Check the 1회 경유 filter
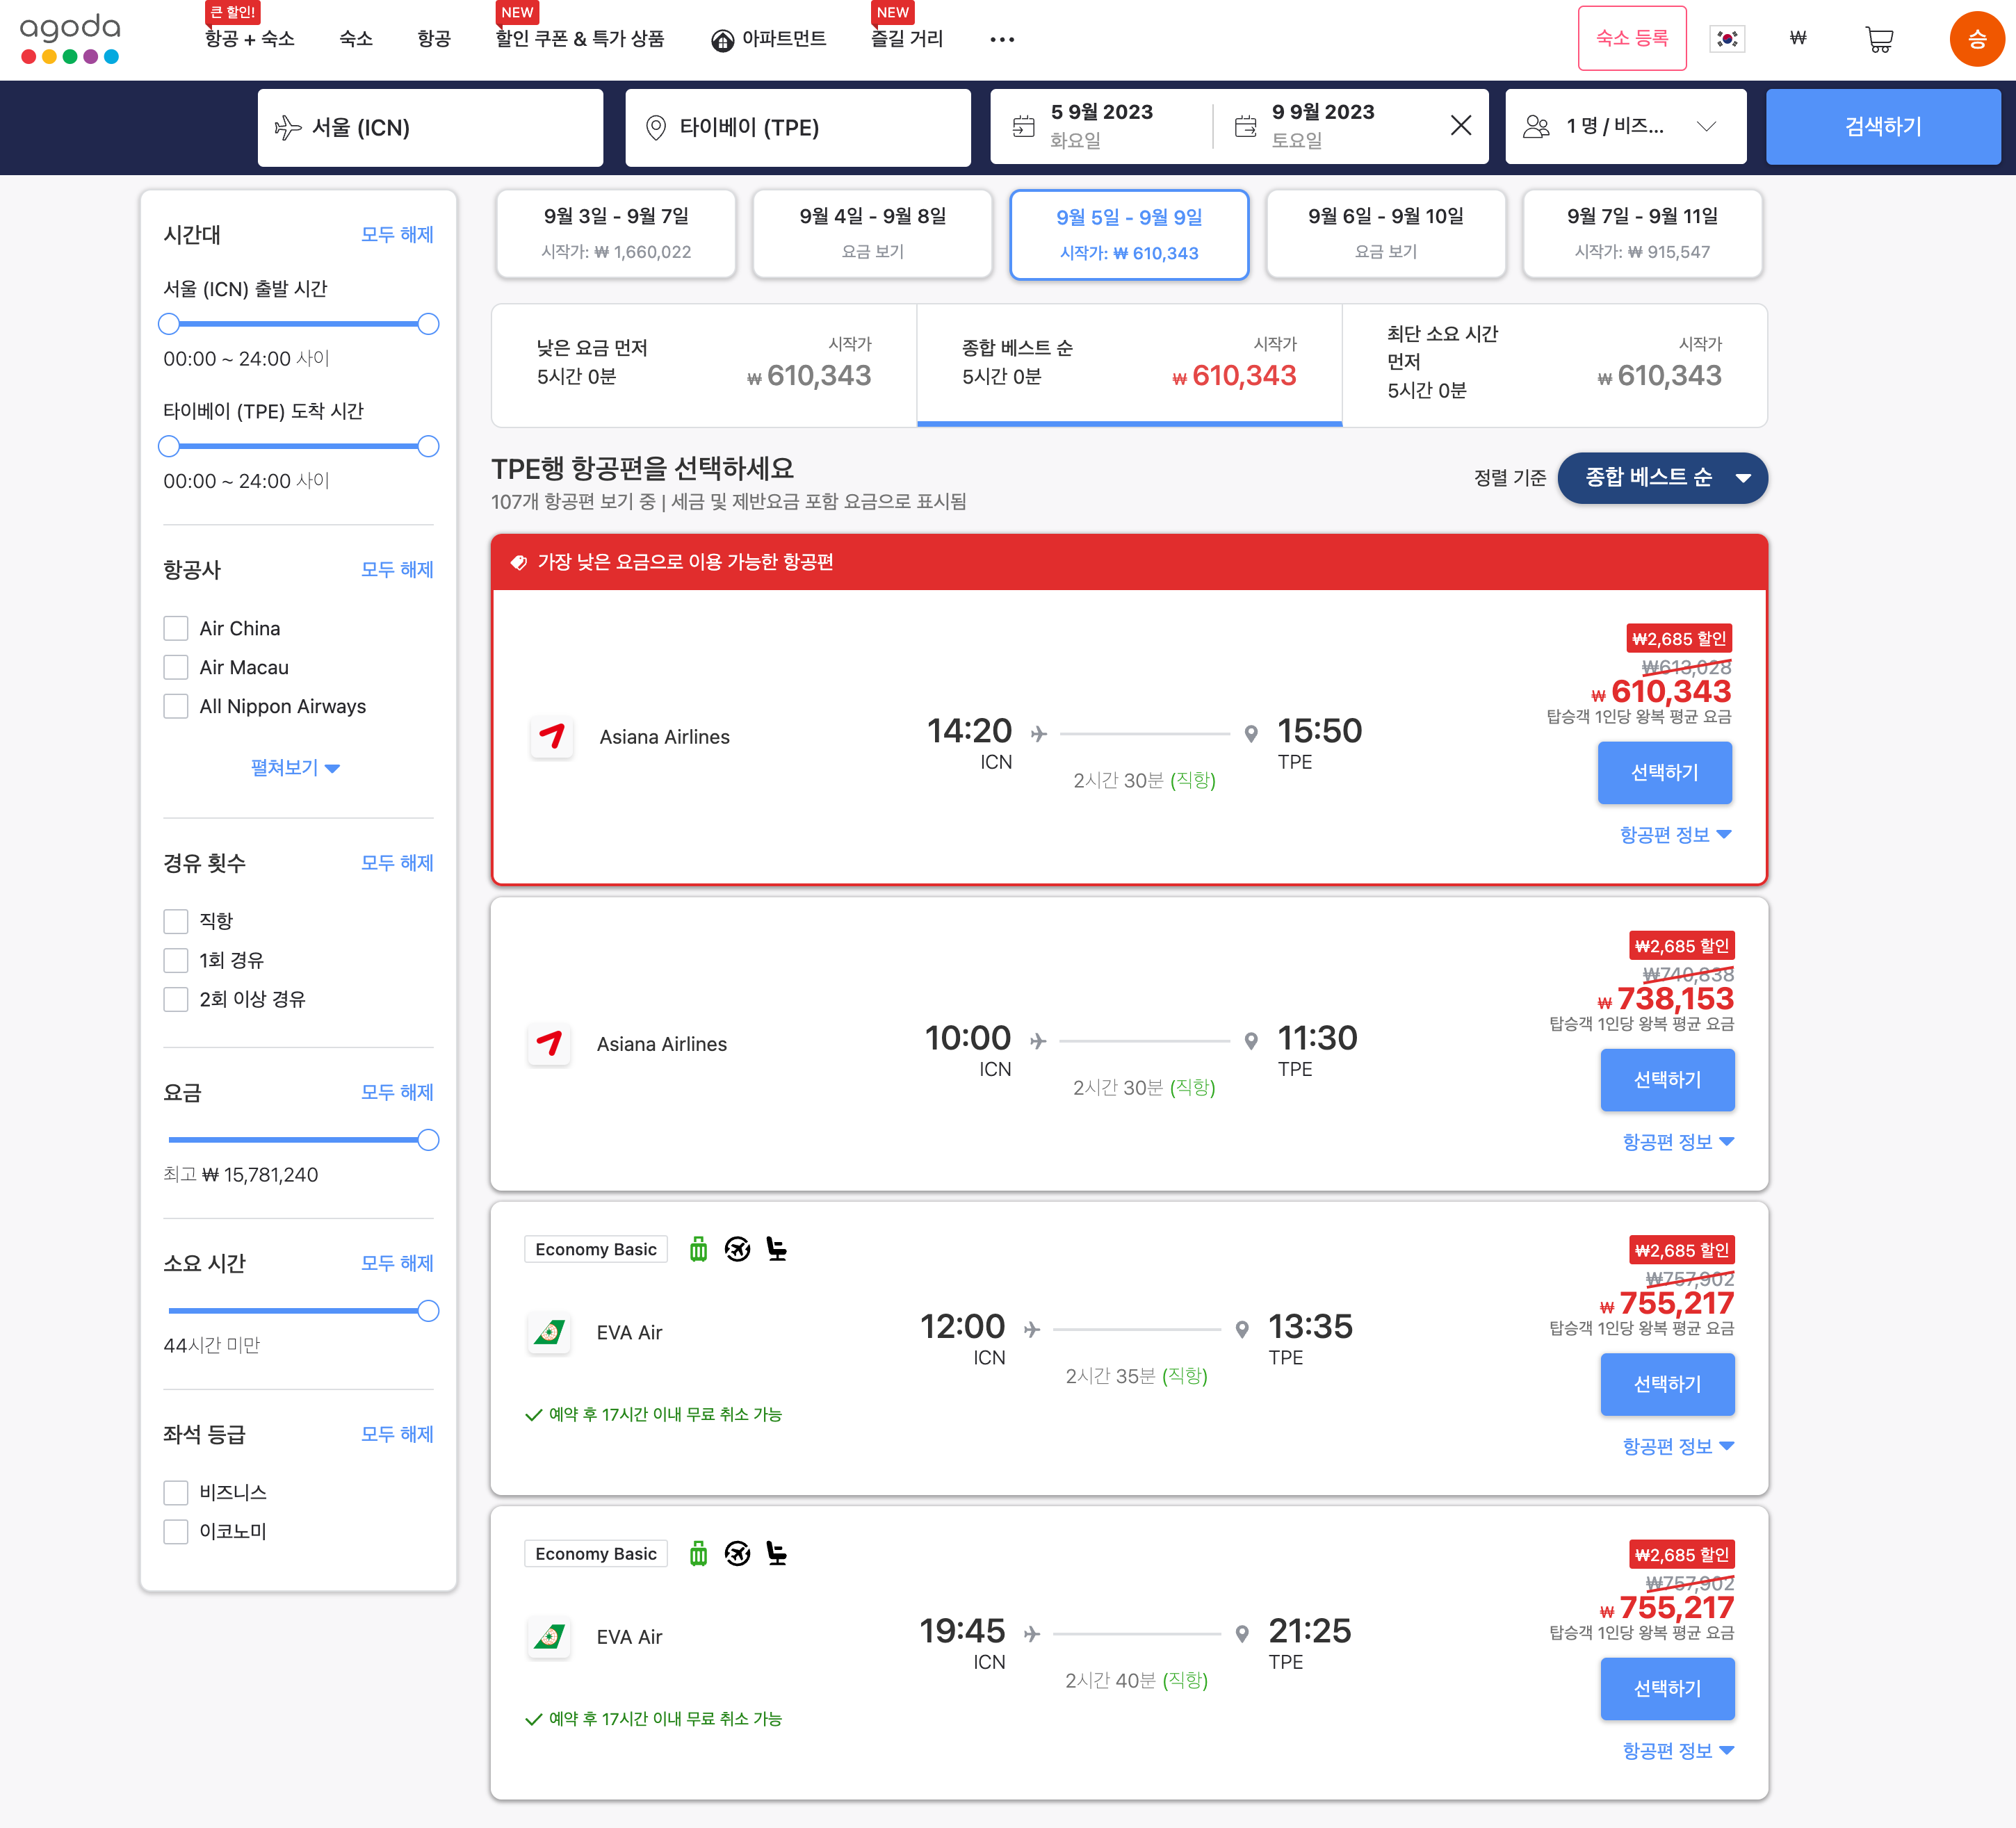This screenshot has width=2016, height=1828. [176, 960]
